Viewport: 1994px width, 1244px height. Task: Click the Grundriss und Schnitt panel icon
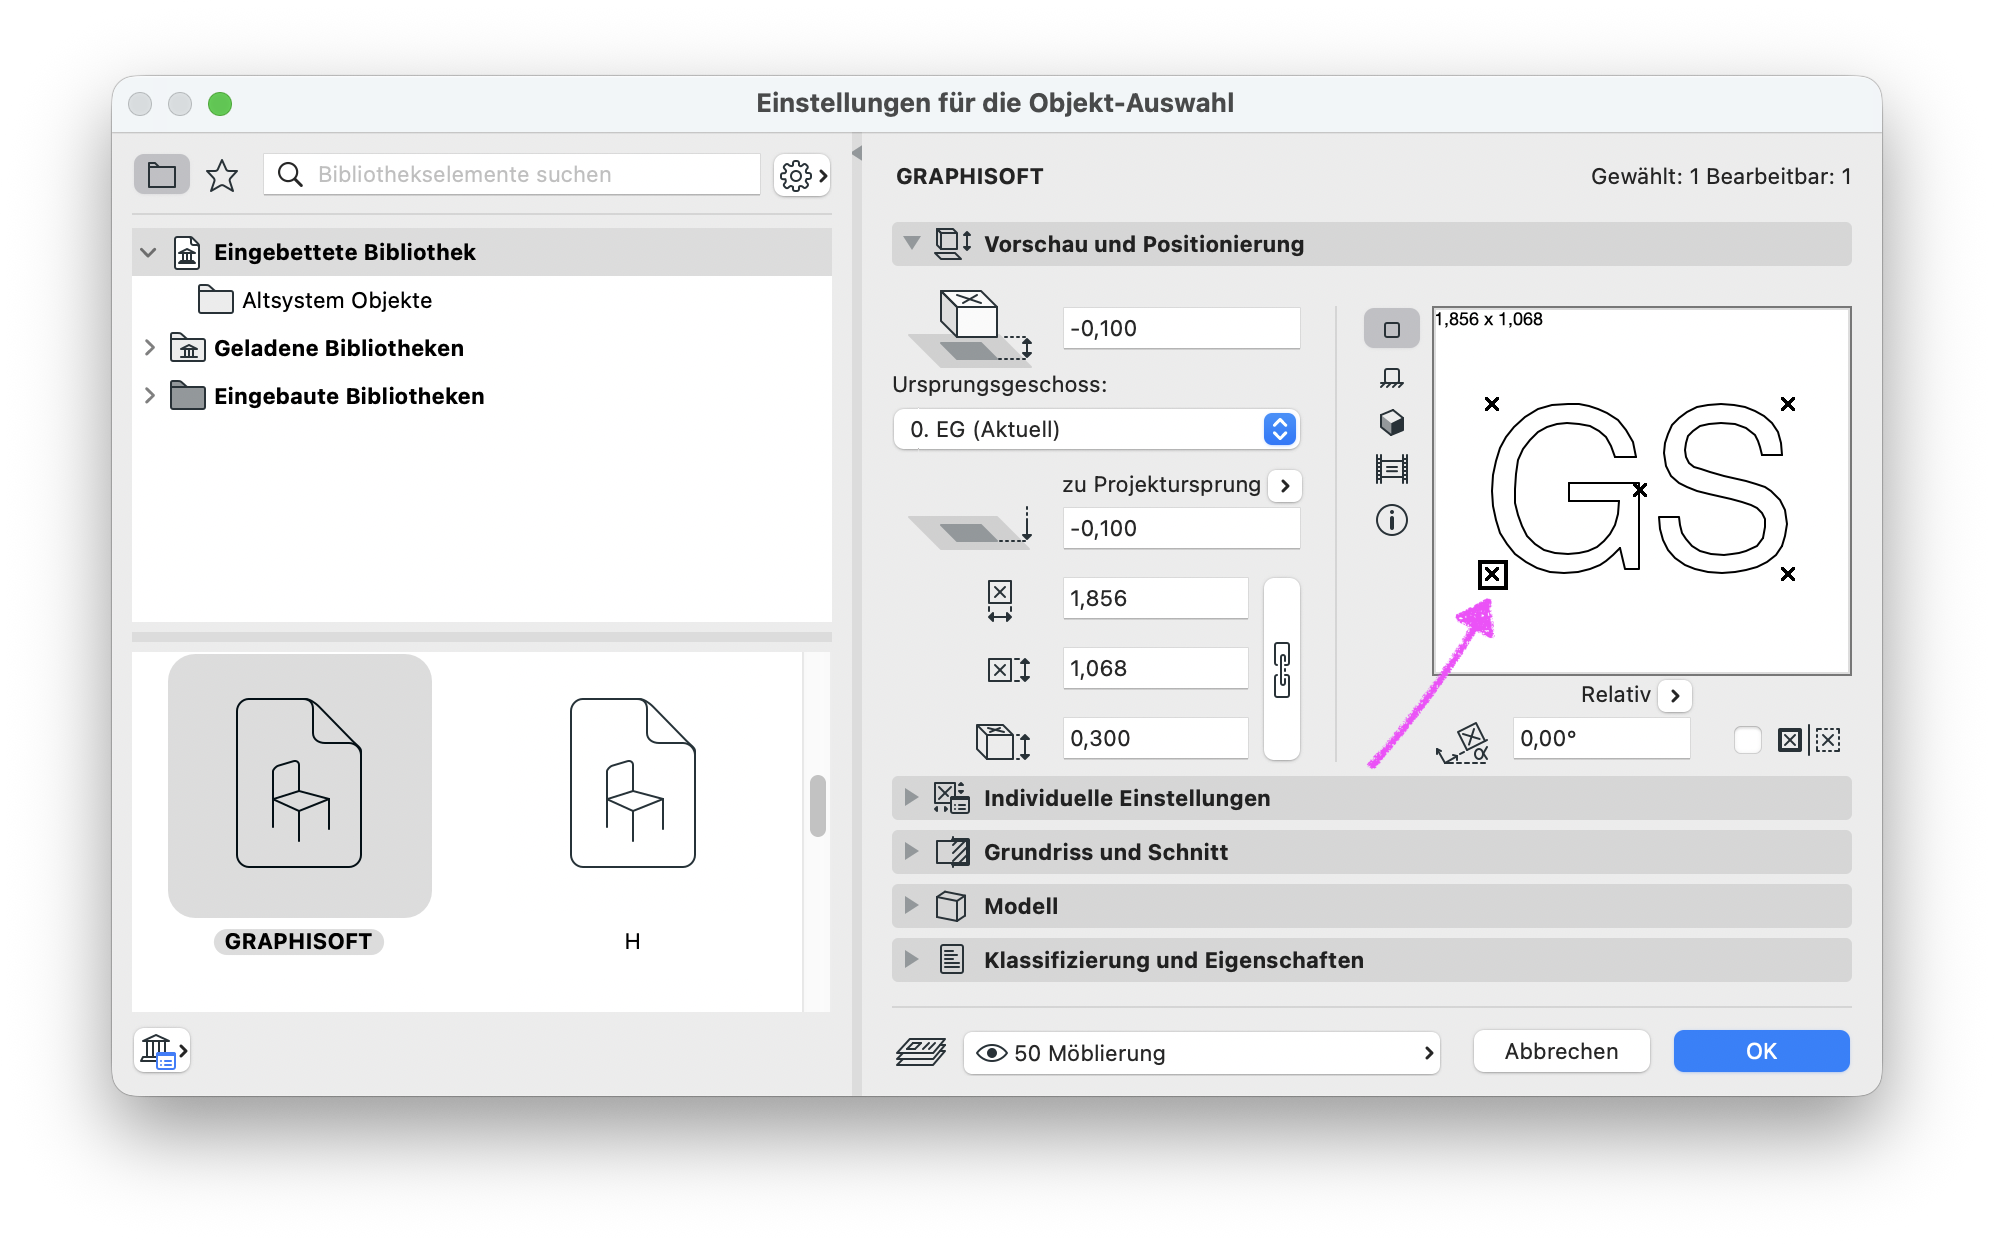952,851
